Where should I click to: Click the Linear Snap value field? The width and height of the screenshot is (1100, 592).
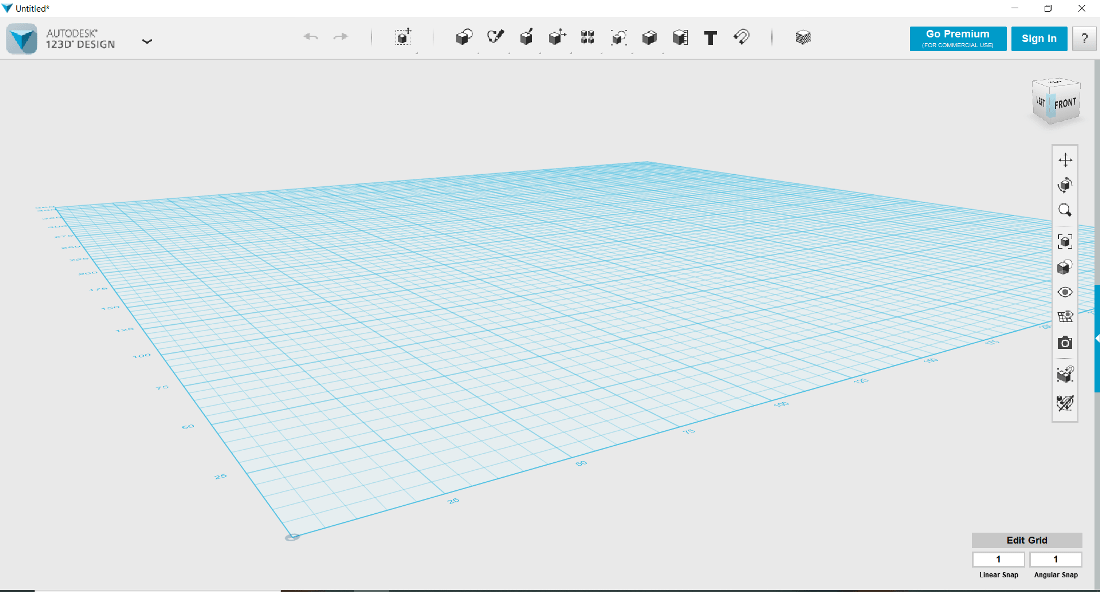[x=998, y=560]
